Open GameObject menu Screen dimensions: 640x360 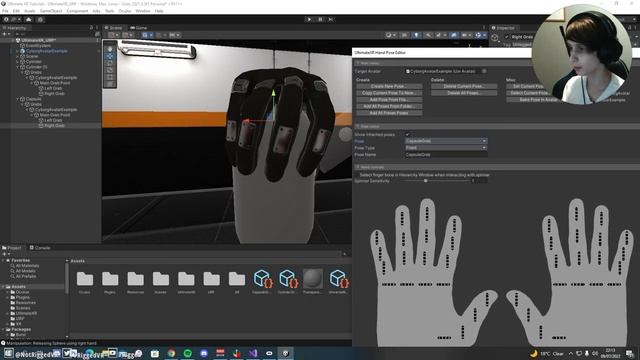coord(51,11)
